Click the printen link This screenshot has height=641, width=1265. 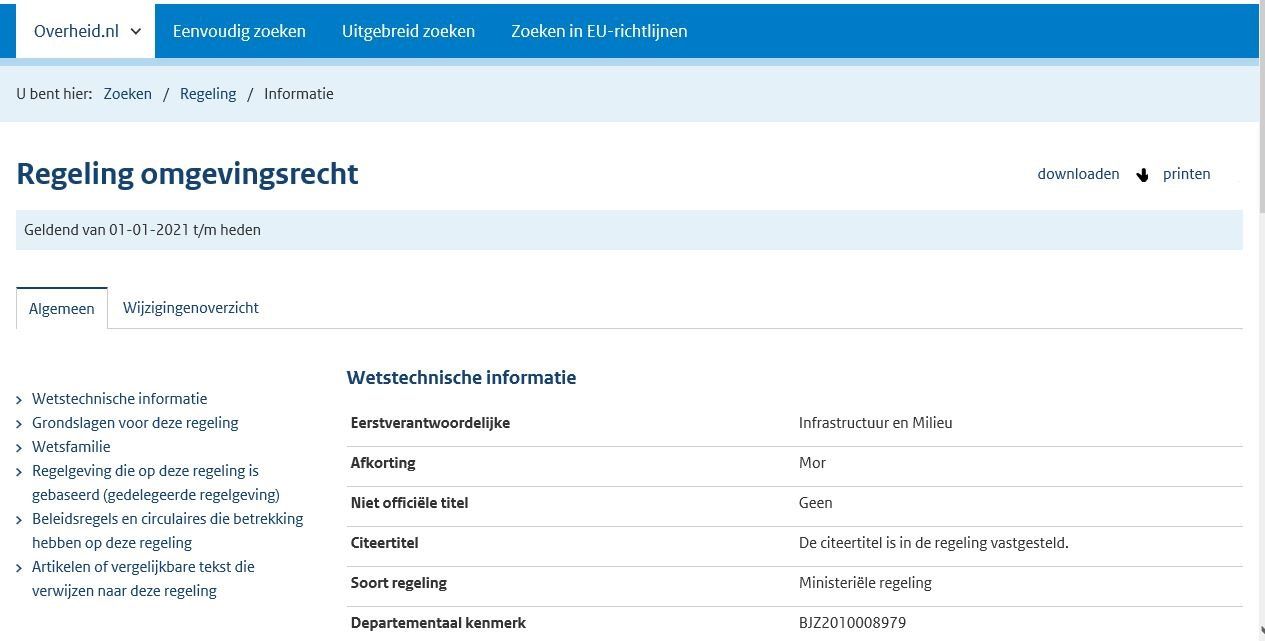tap(1187, 174)
